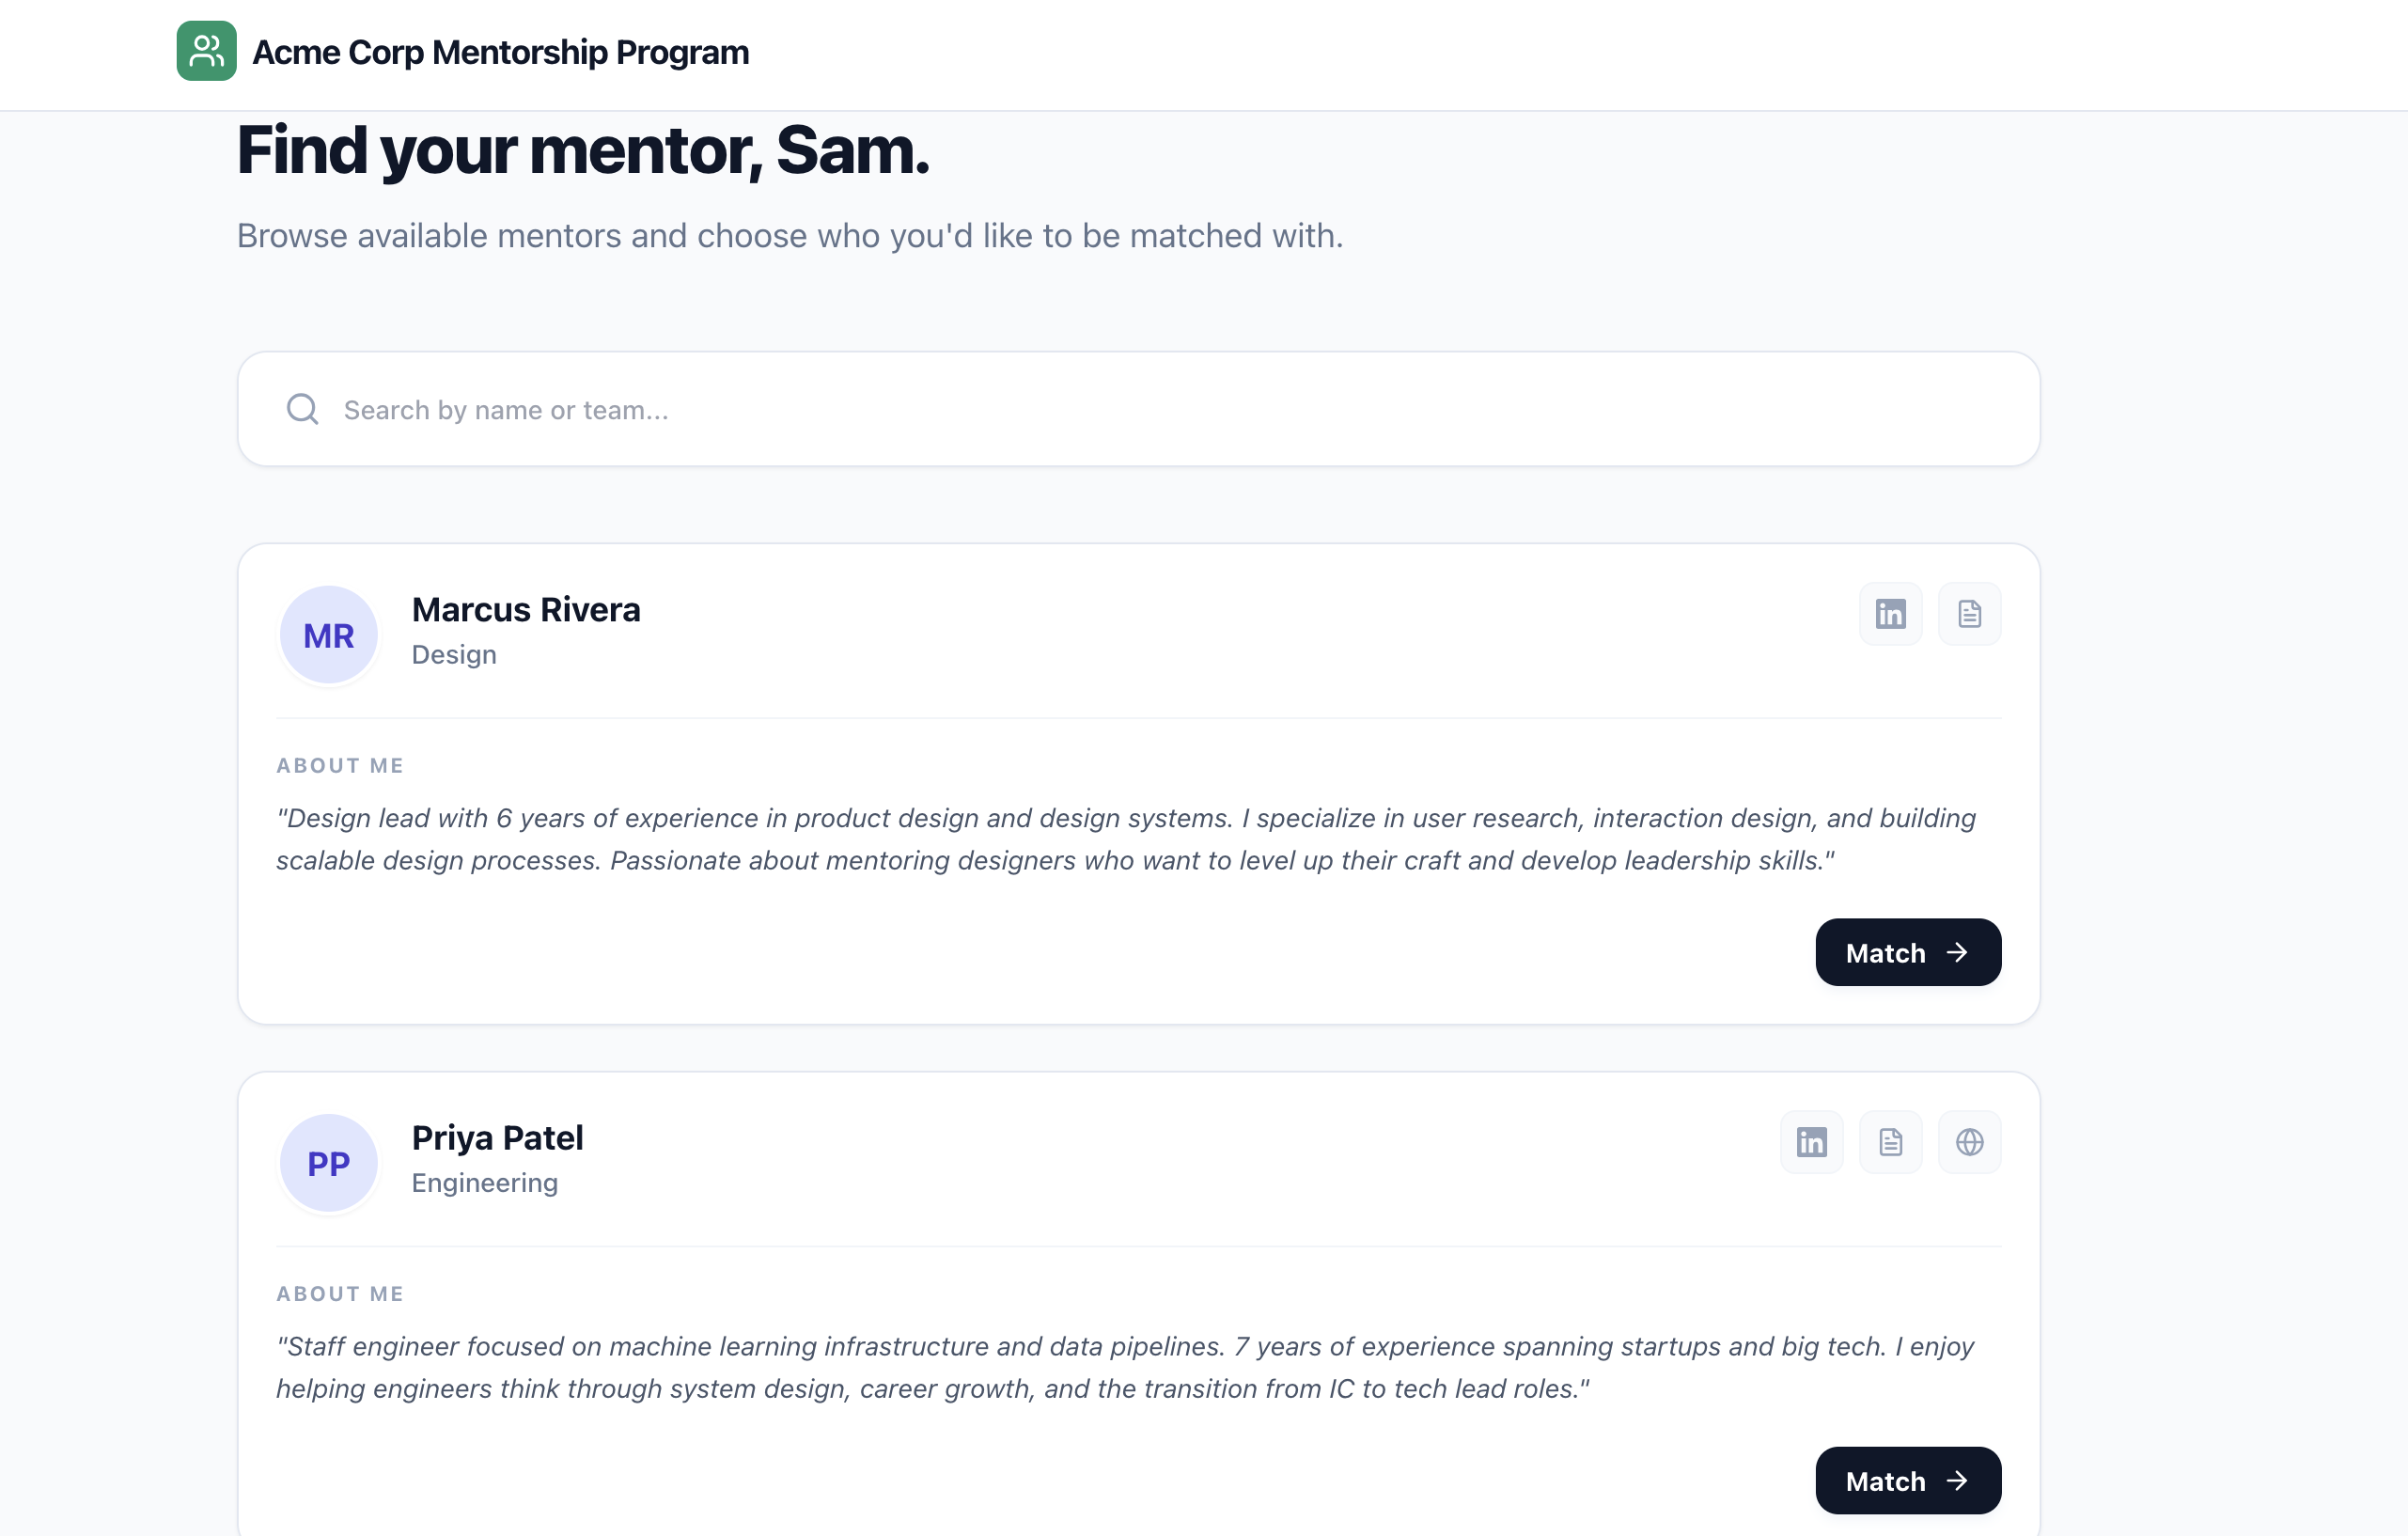
Task: Click the arrow inside Priya's Match button
Action: 1958,1480
